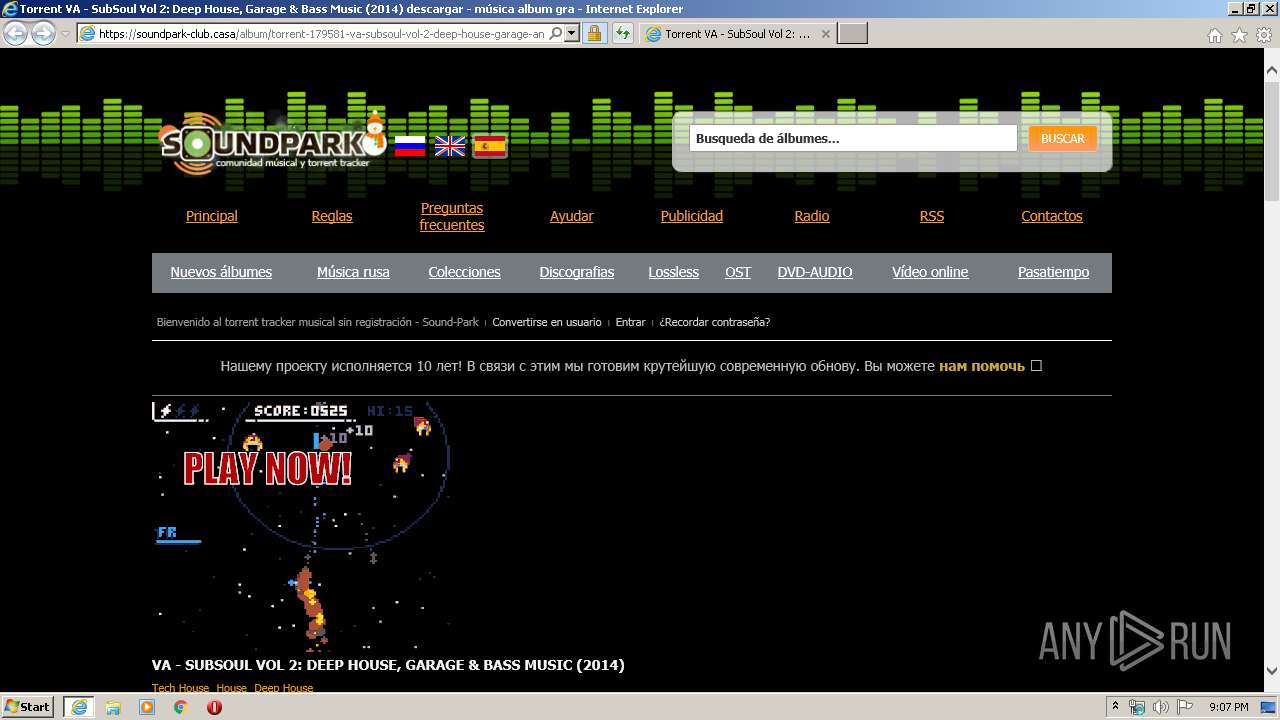Open the address bar history dropdown

[572, 33]
